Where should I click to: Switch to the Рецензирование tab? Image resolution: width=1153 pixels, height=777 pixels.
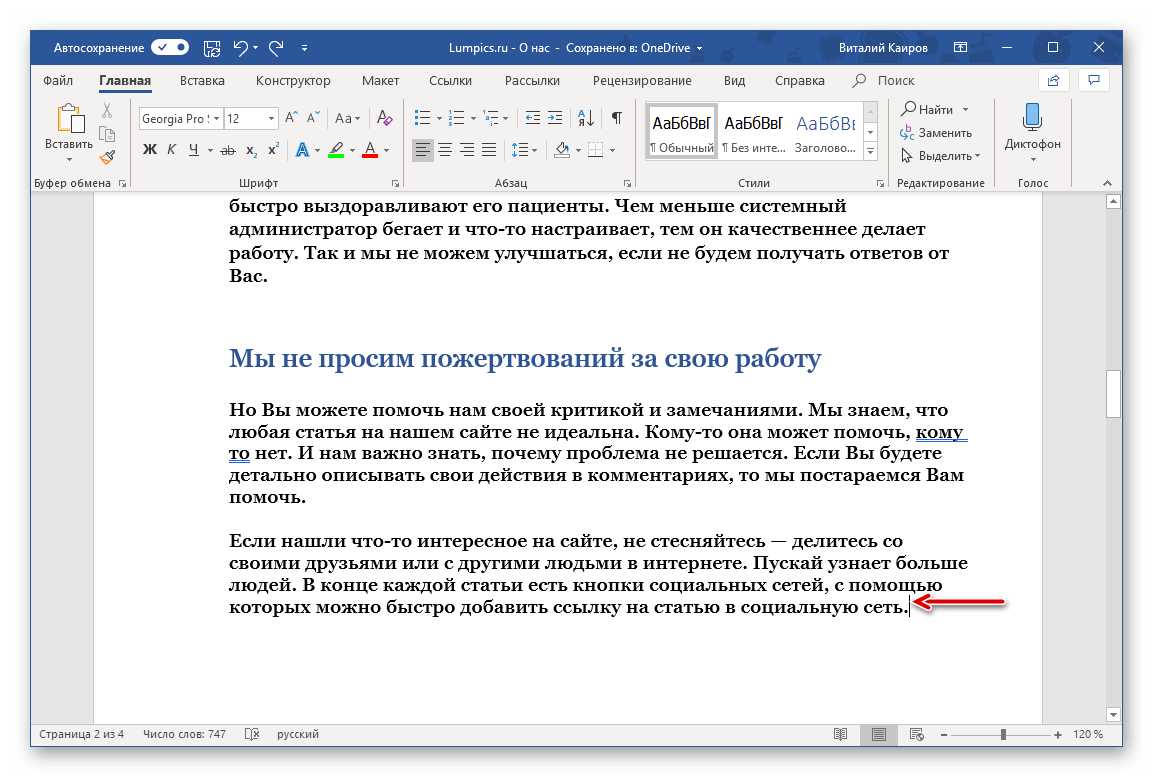641,81
